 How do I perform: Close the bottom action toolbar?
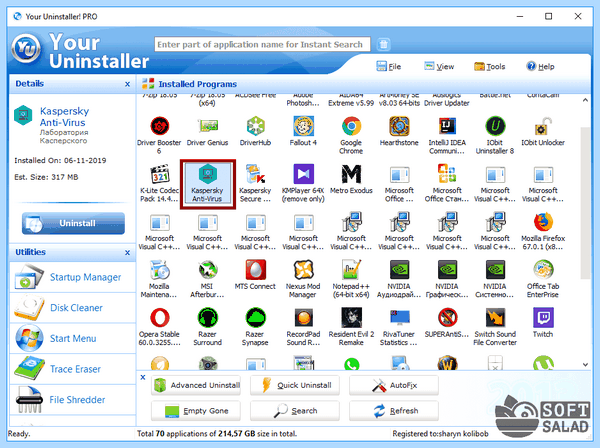[143, 377]
